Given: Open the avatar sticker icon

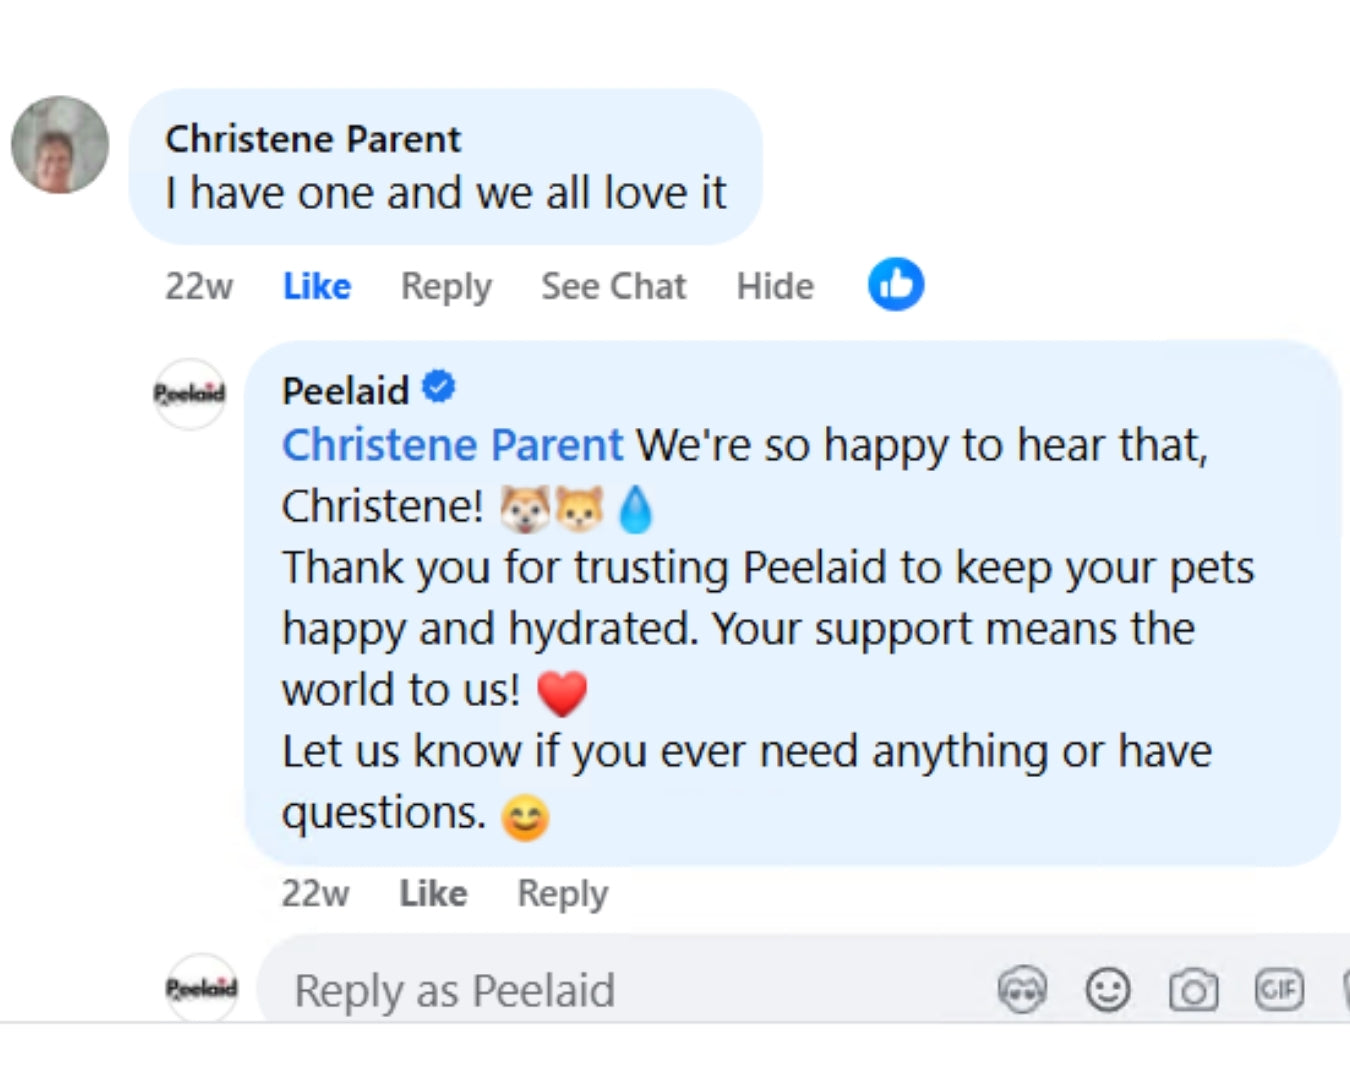Looking at the screenshot, I should [1022, 990].
